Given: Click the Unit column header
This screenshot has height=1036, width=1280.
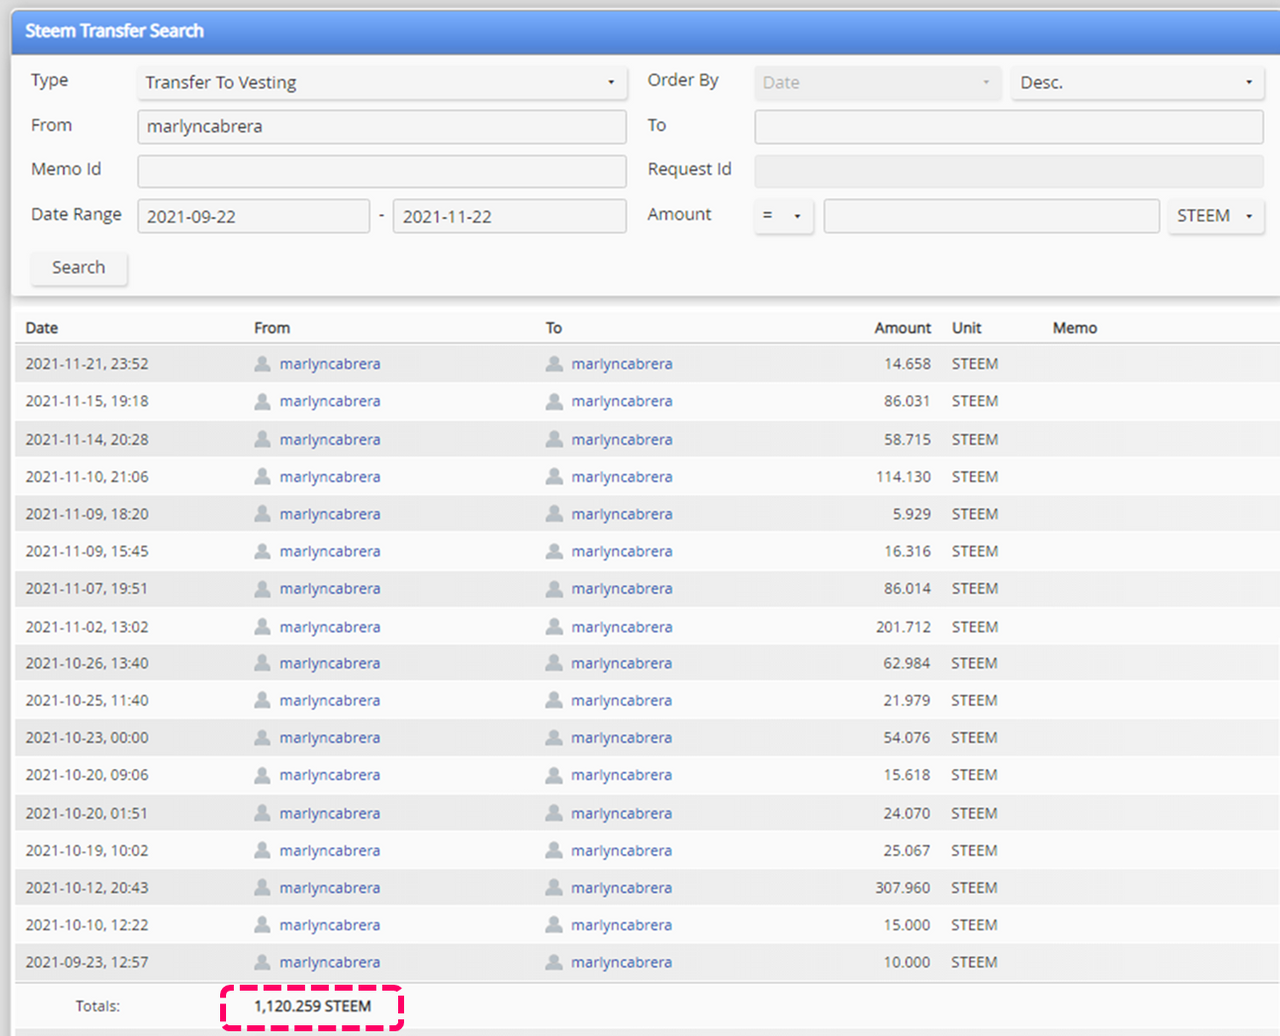Looking at the screenshot, I should tap(967, 328).
